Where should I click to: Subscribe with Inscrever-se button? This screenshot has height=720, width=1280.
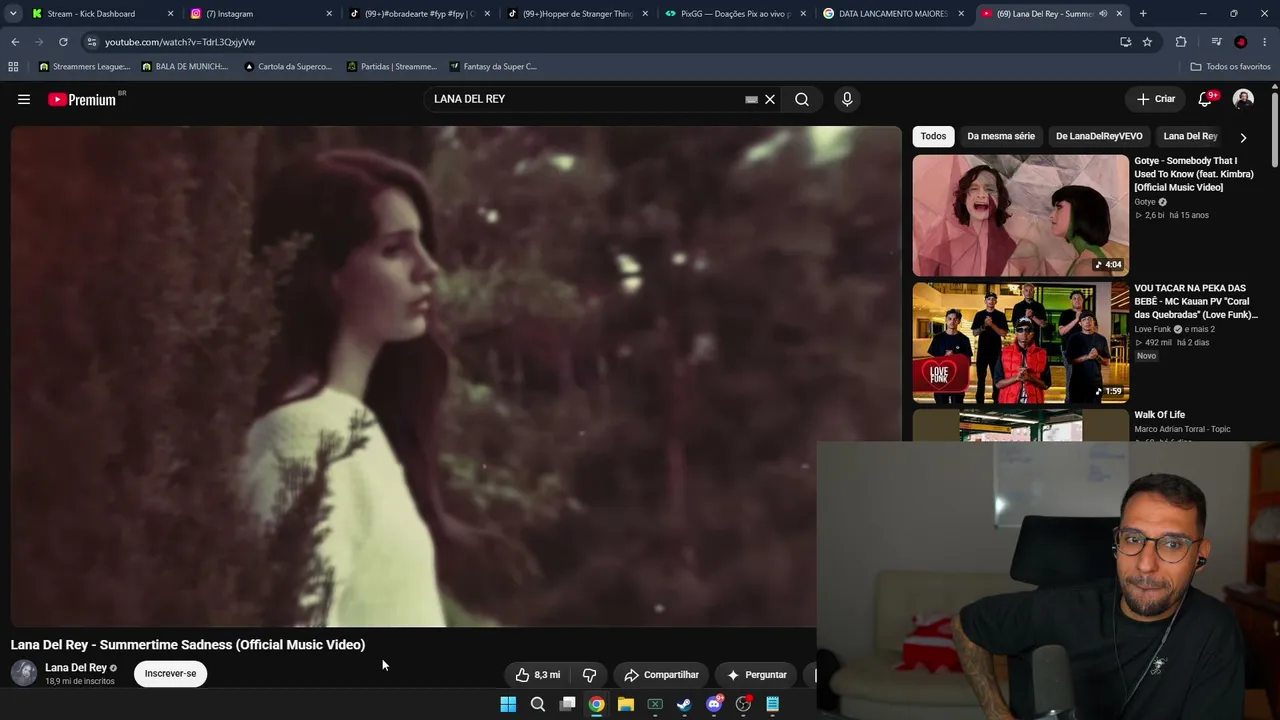170,674
